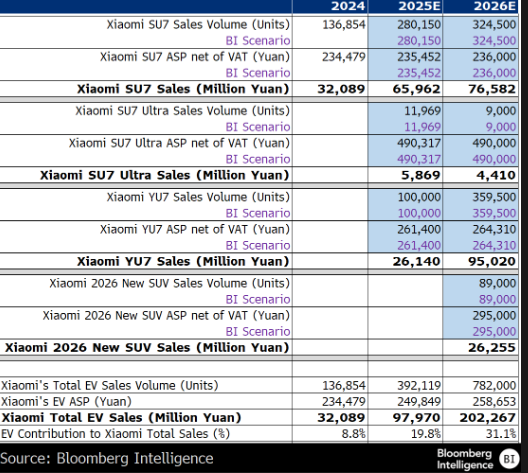528x473 pixels.
Task: Select 32,089 in Total EV Sales row
Action: pyautogui.click(x=341, y=418)
